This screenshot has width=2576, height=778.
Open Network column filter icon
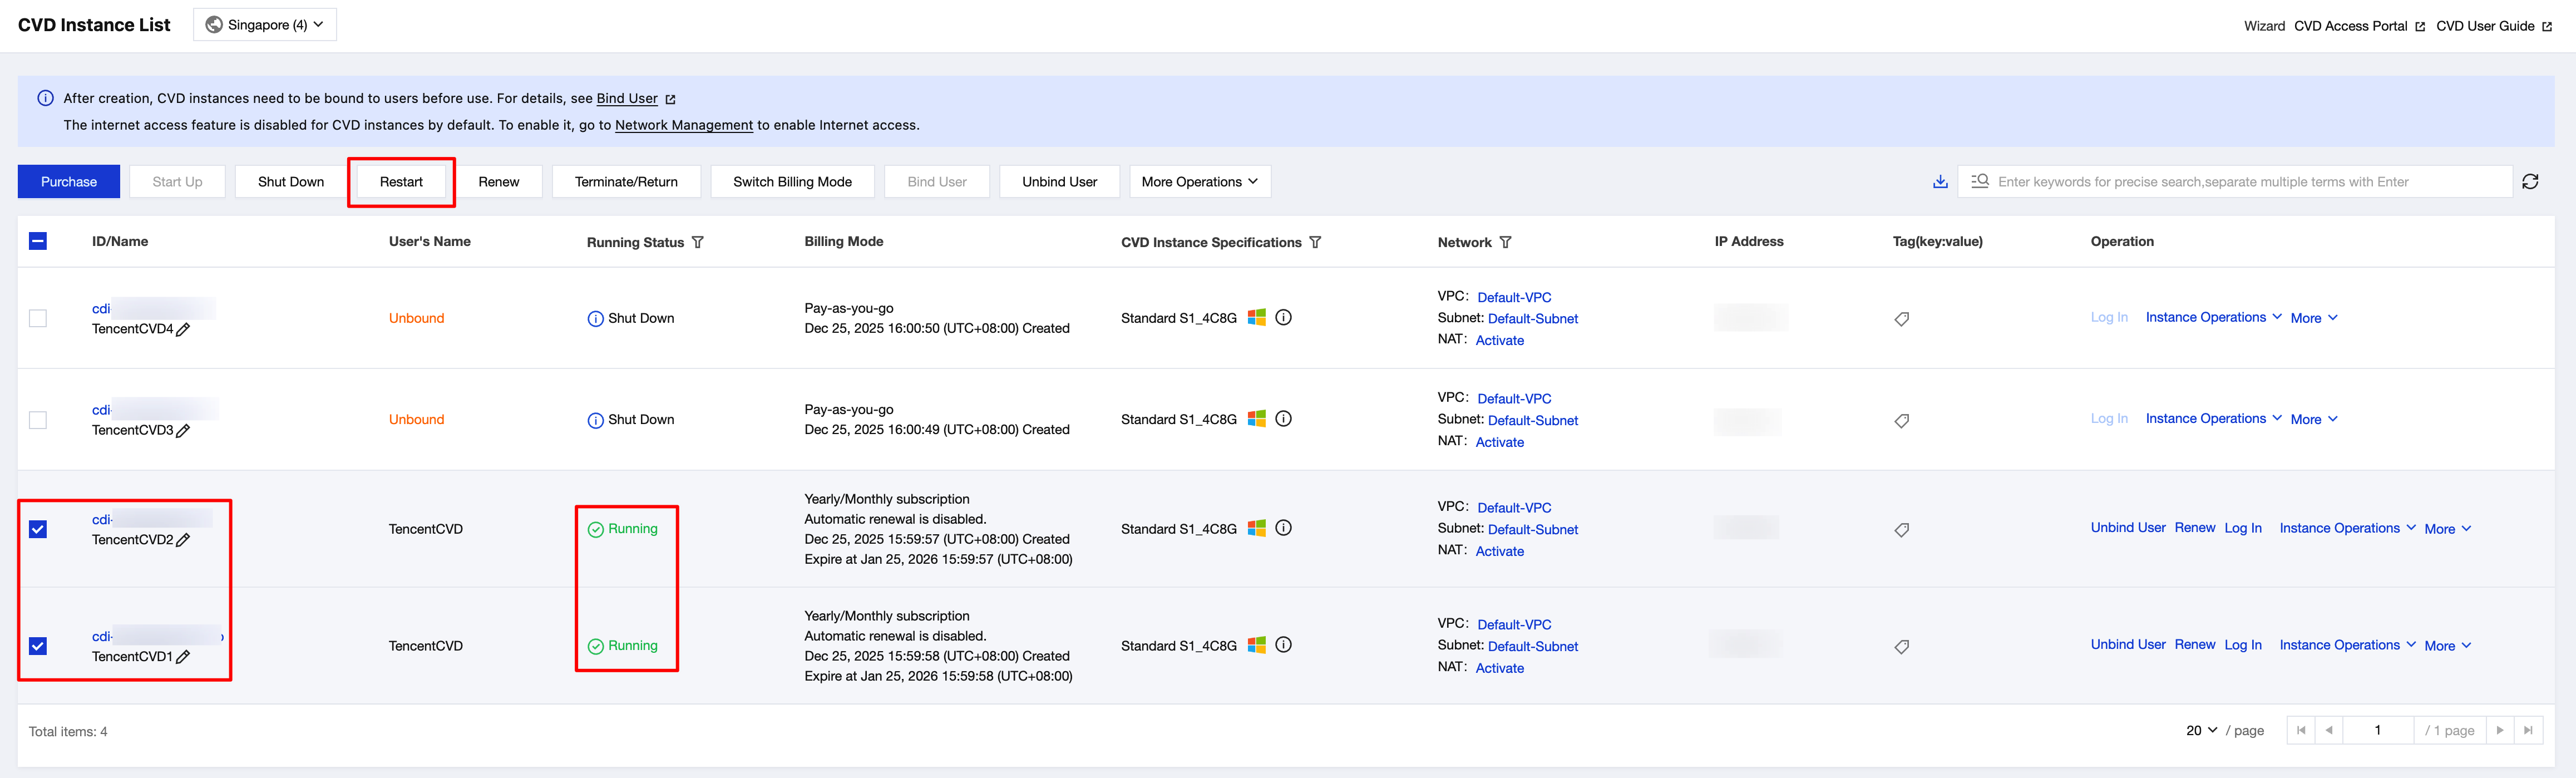[1506, 243]
